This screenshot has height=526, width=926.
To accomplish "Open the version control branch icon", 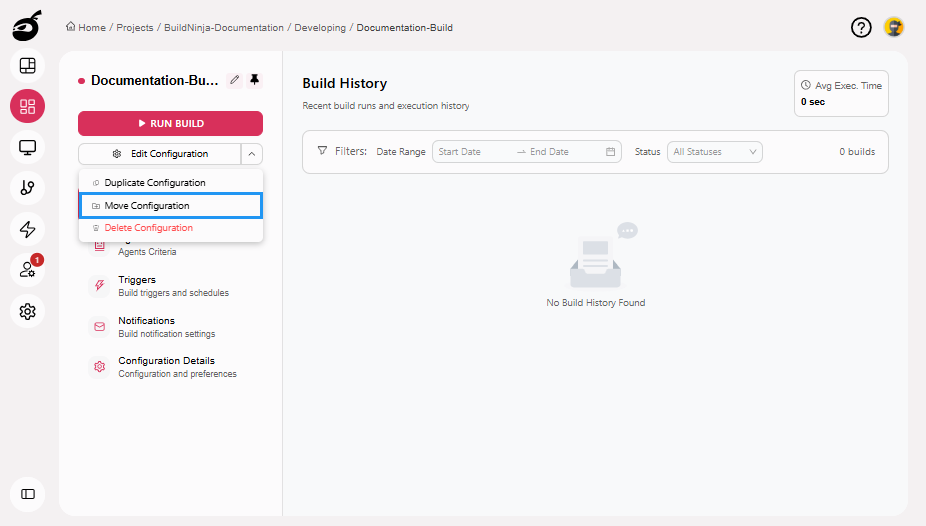I will [27, 188].
